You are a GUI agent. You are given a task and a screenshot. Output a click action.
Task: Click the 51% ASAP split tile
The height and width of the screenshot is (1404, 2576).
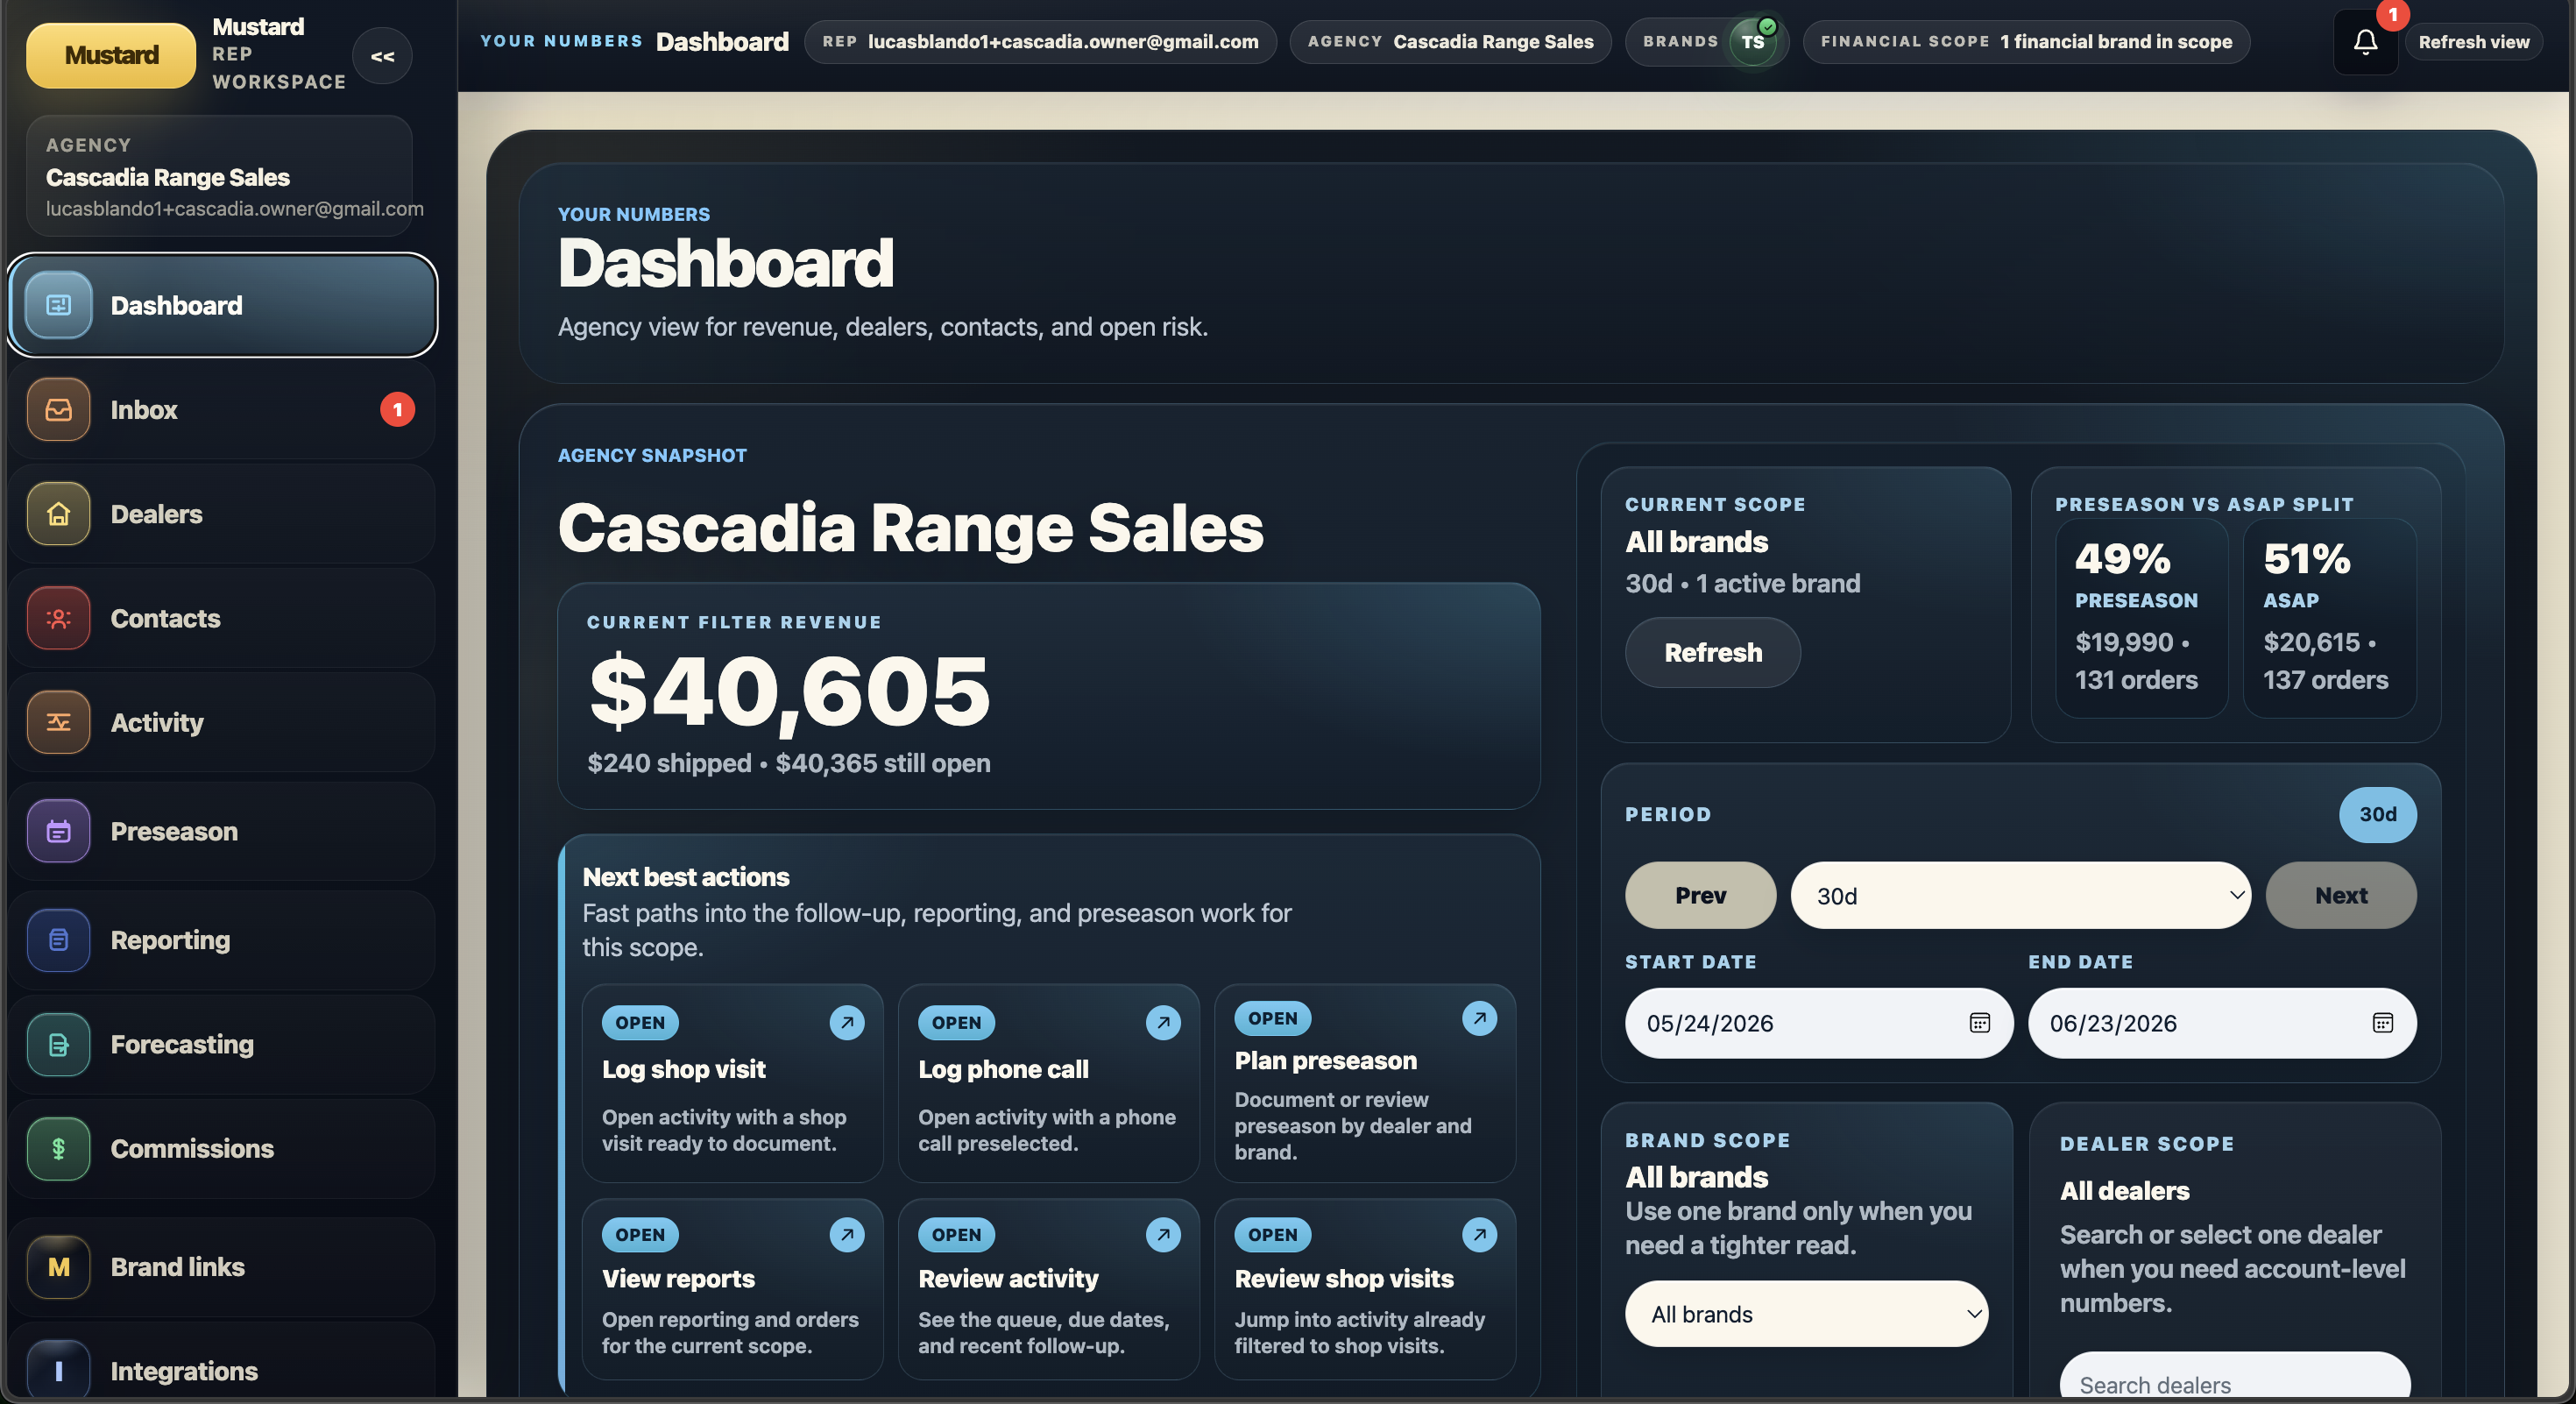tap(2329, 618)
